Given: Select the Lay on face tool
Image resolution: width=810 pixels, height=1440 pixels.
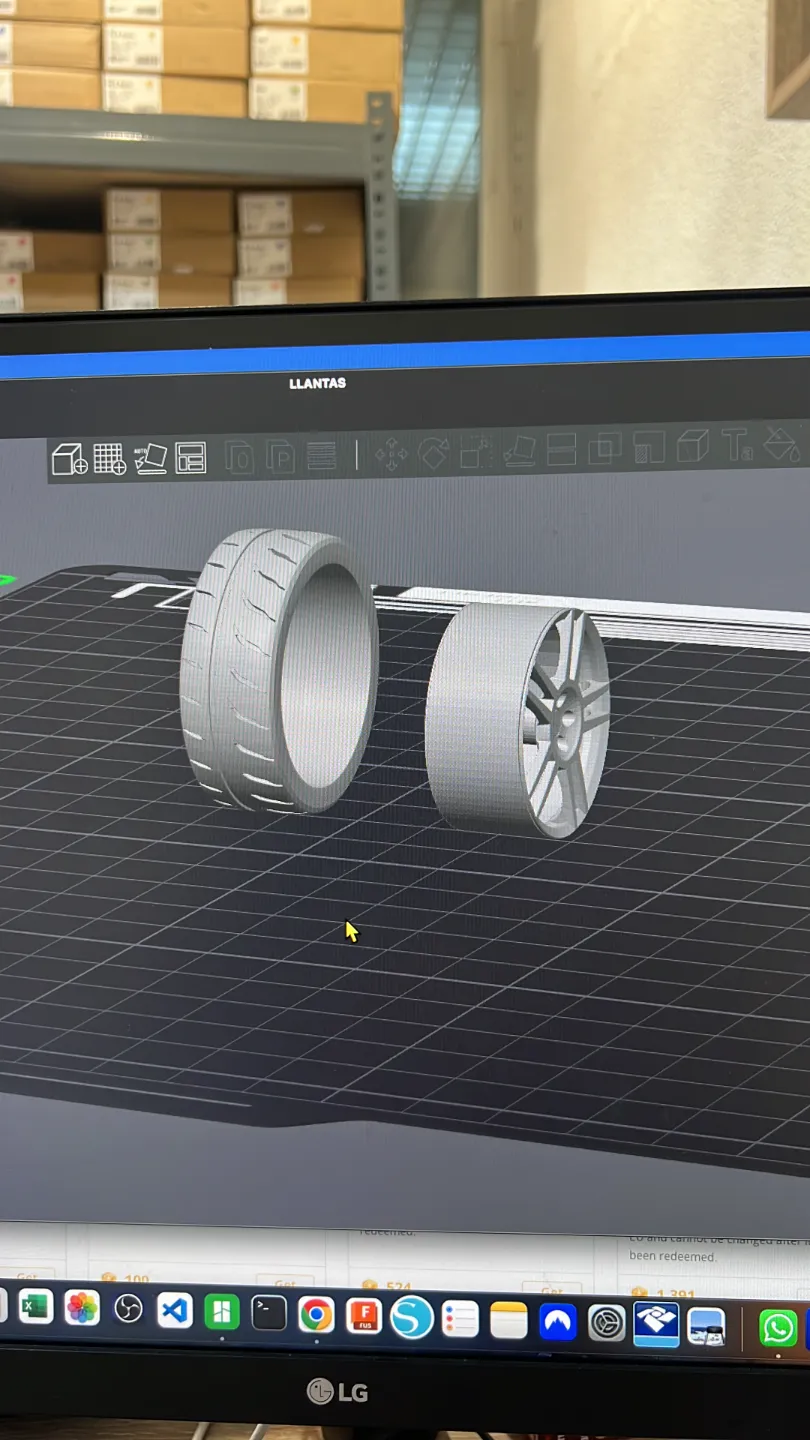Looking at the screenshot, I should (519, 451).
